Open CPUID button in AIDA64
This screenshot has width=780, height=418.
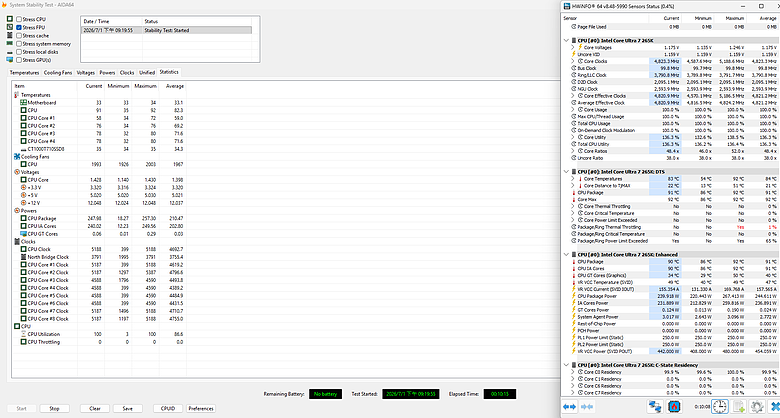(168, 409)
